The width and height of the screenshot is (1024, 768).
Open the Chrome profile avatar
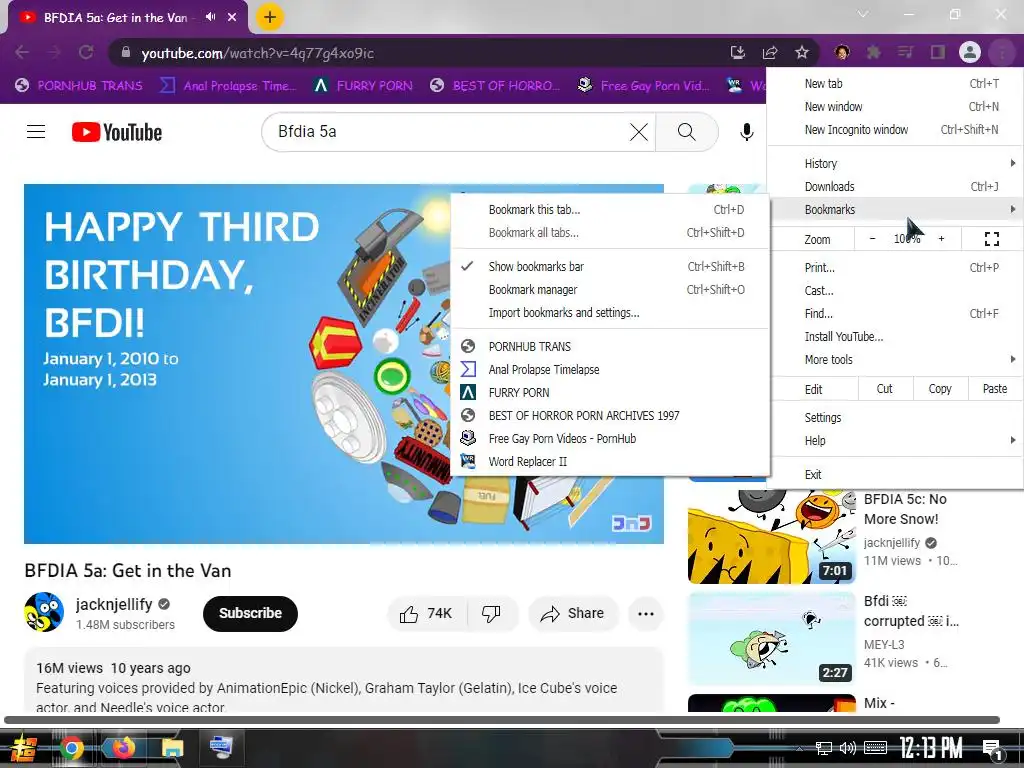[x=970, y=52]
